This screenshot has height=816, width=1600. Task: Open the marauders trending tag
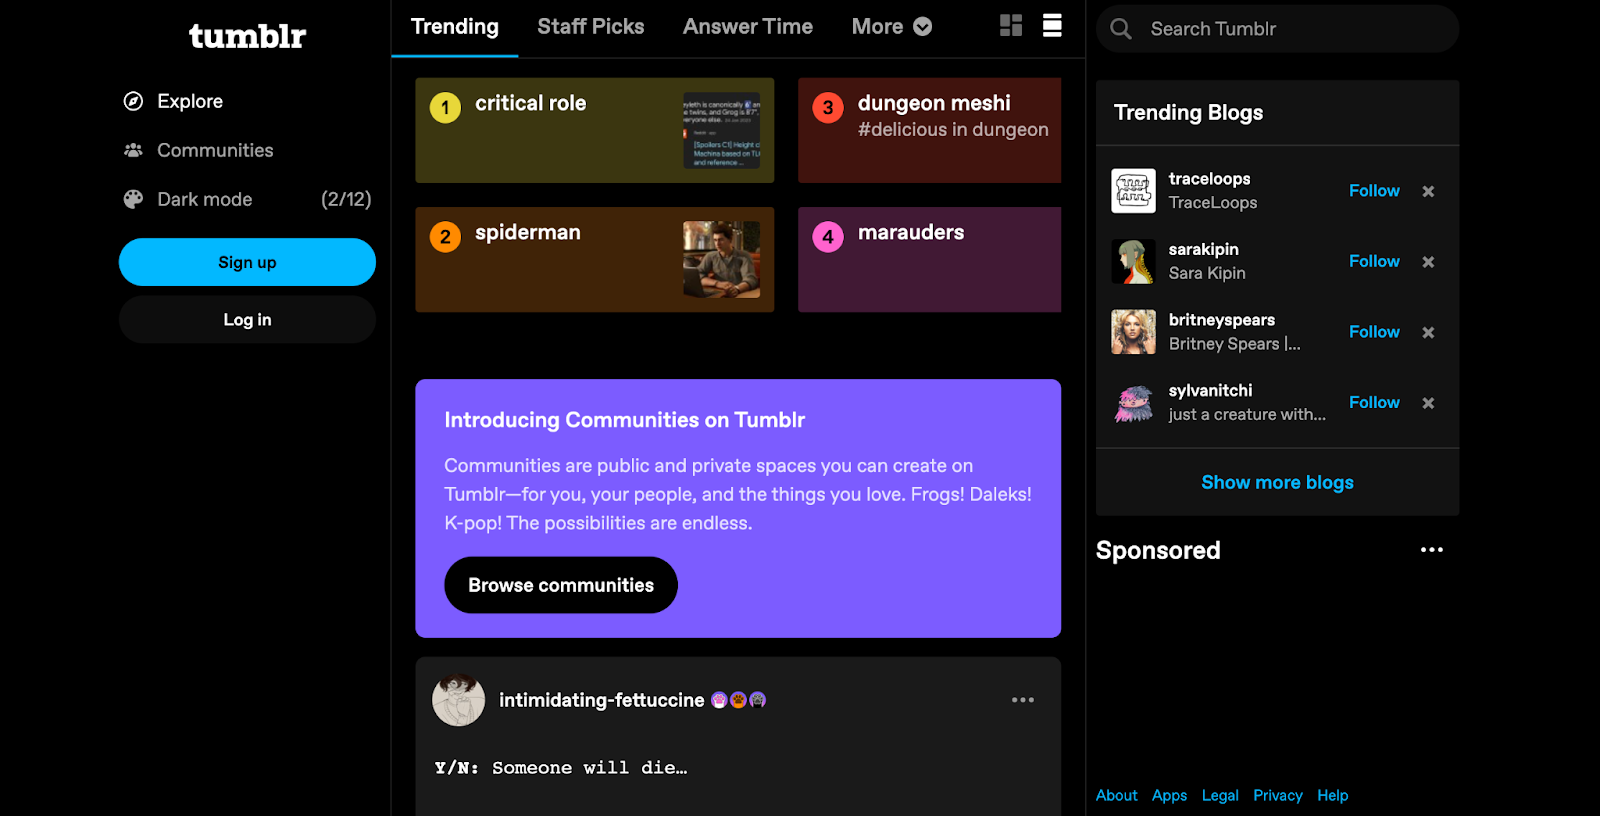929,259
